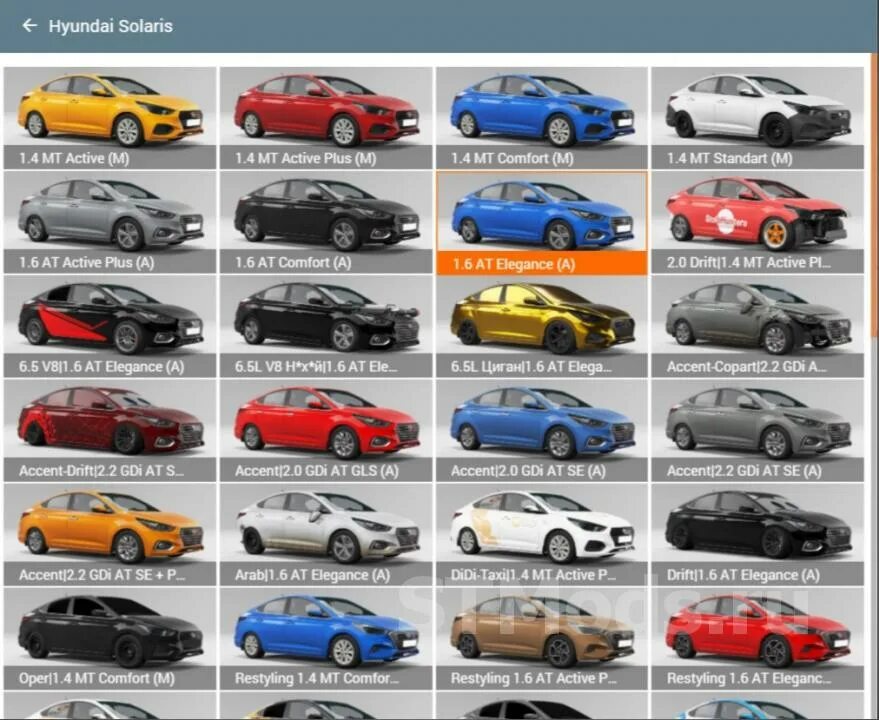Select the highlighted 1.6 AT Elegance (A) car
Screen dimensions: 879x720
pos(542,223)
